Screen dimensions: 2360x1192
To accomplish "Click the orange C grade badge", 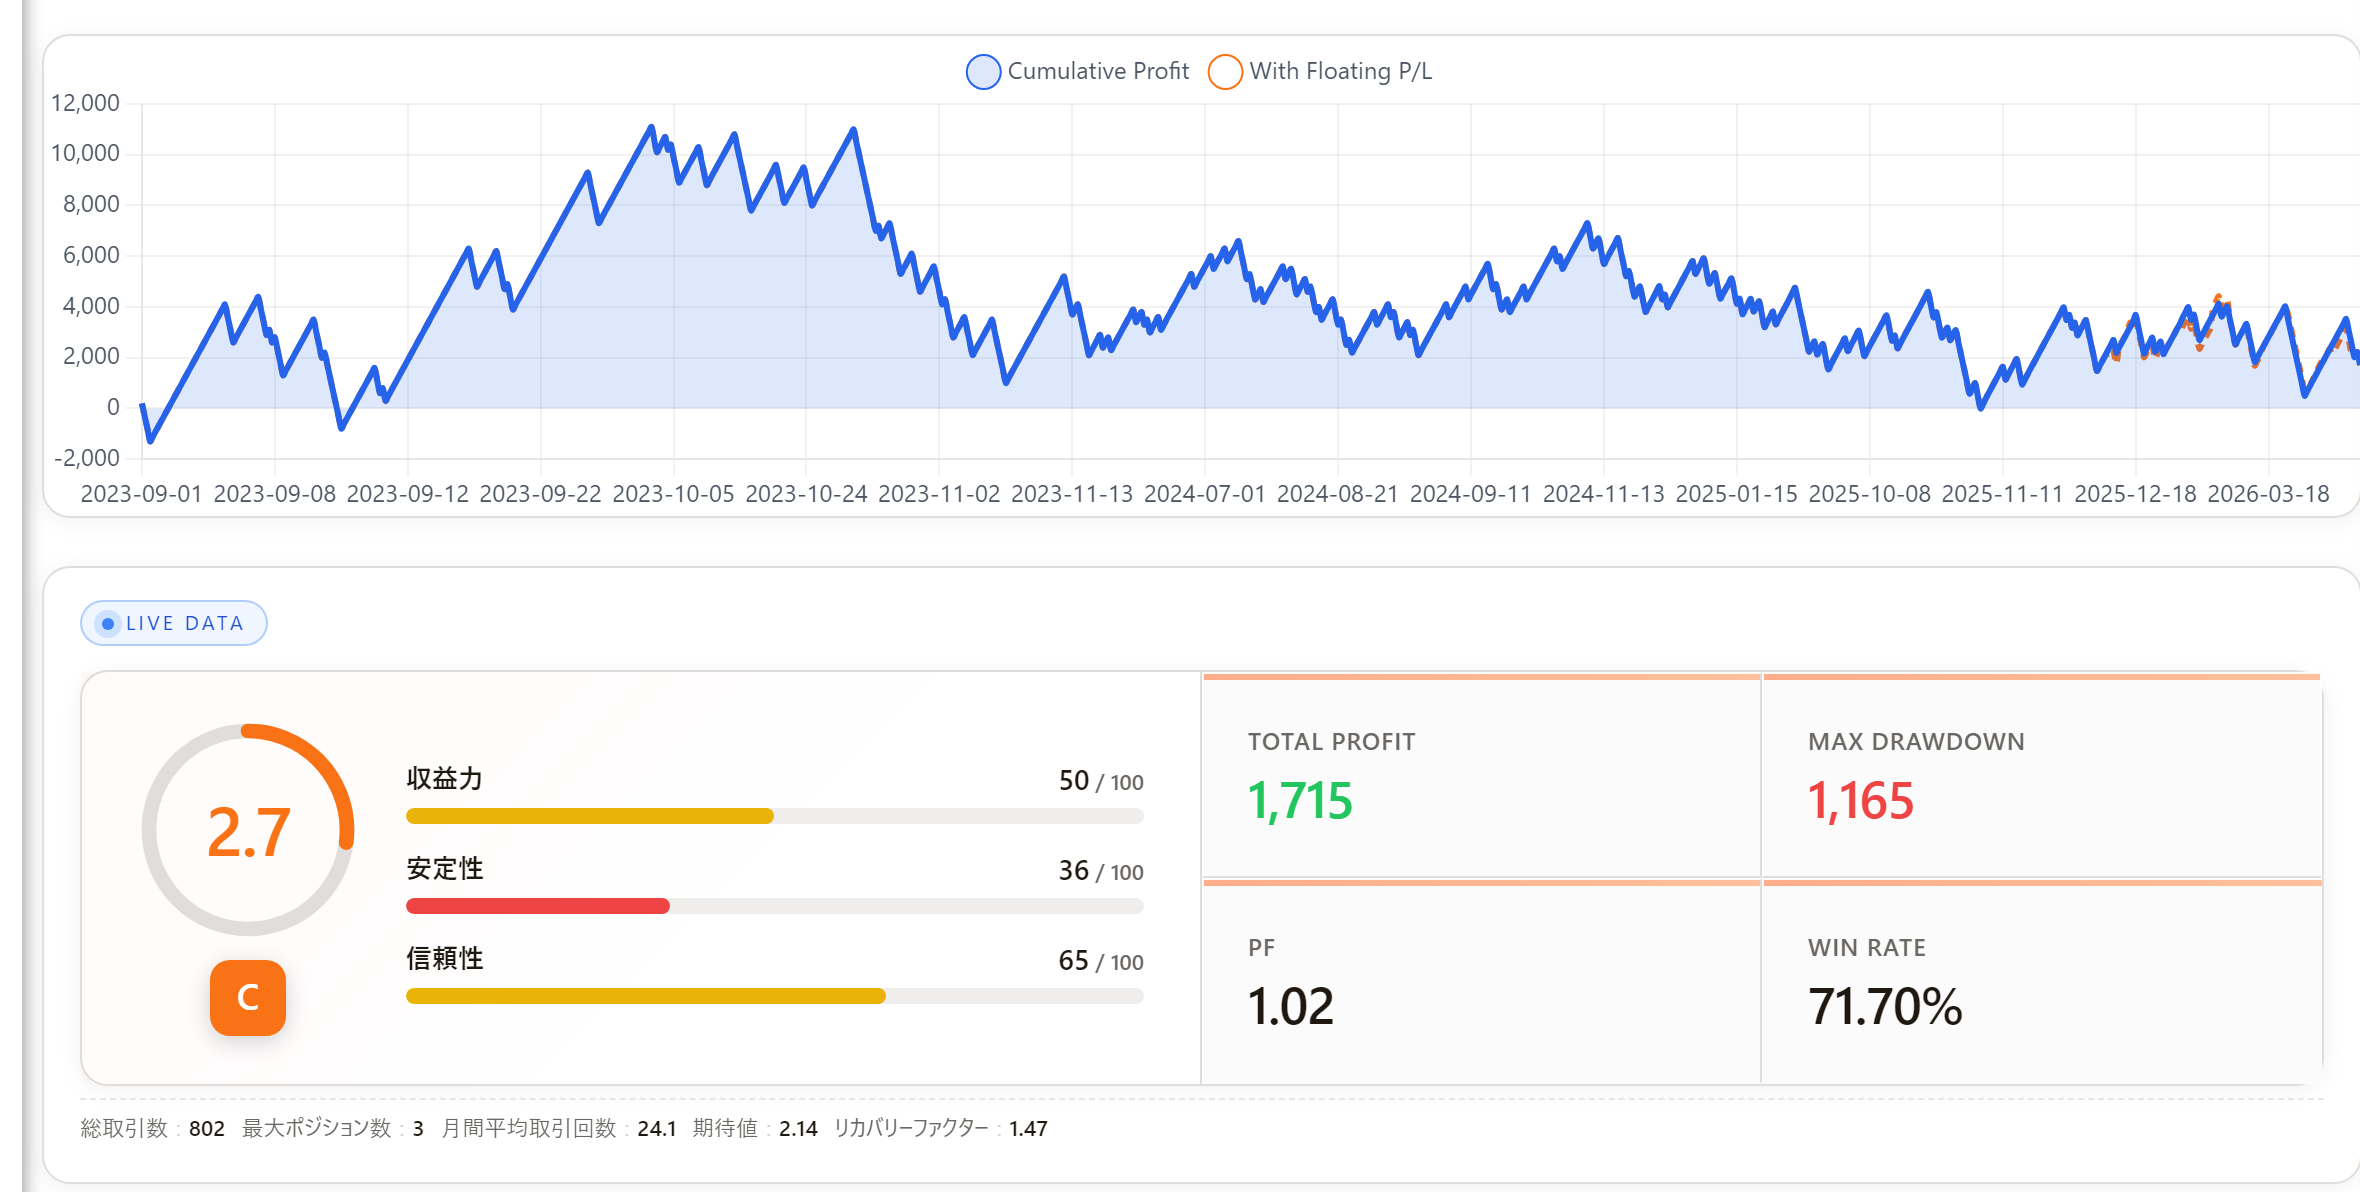I will pos(248,997).
